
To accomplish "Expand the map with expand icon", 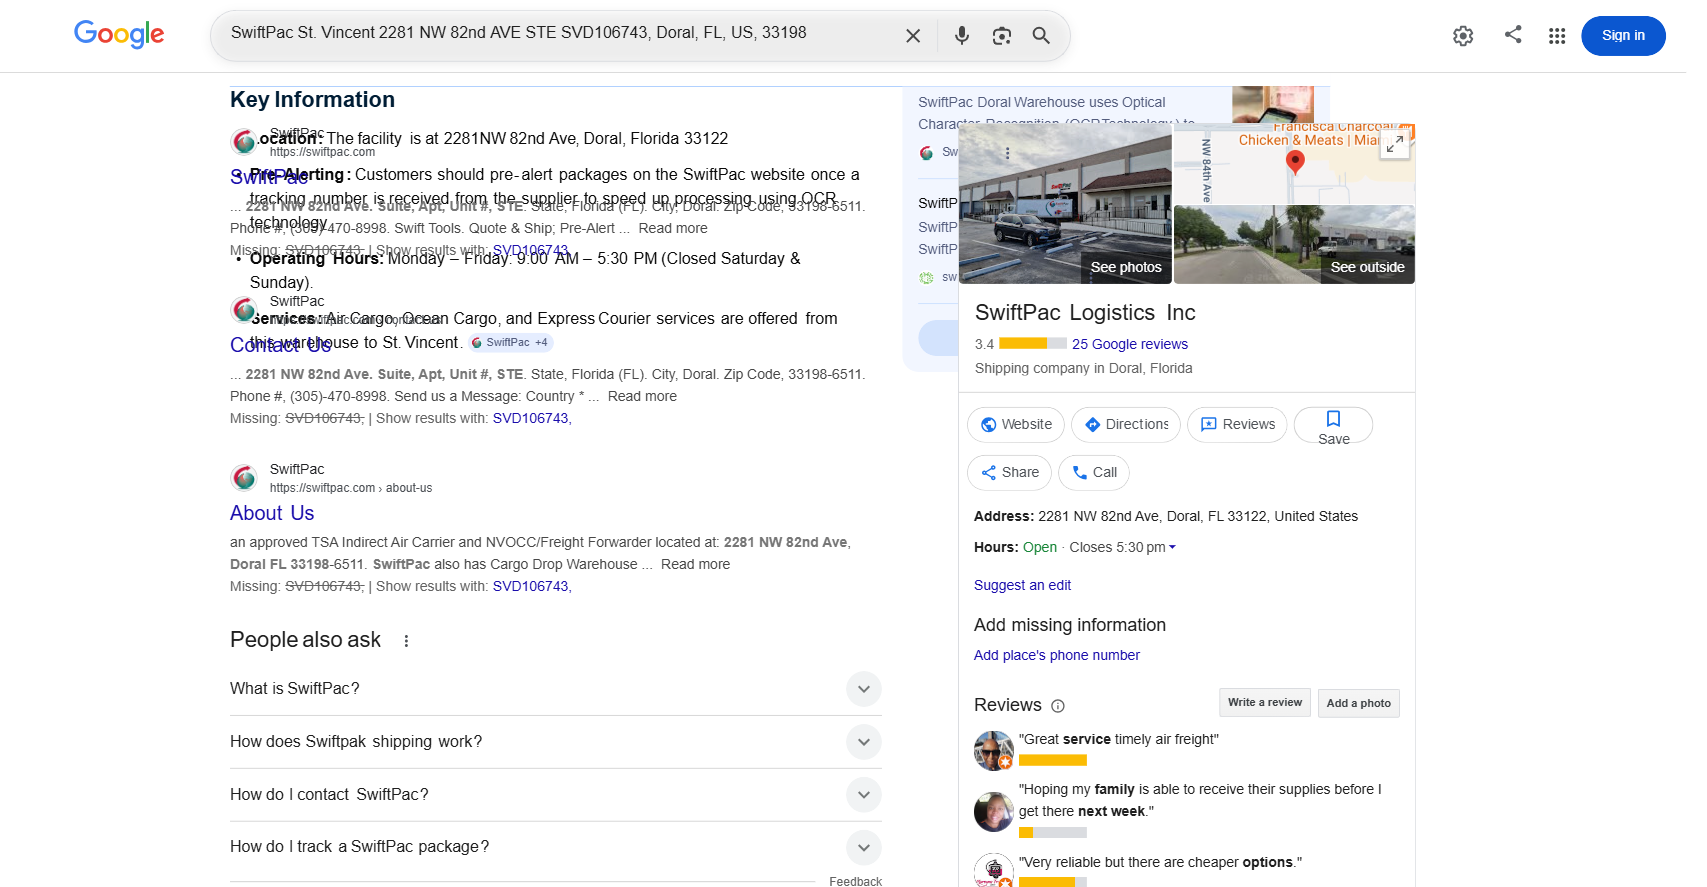I will (1394, 144).
